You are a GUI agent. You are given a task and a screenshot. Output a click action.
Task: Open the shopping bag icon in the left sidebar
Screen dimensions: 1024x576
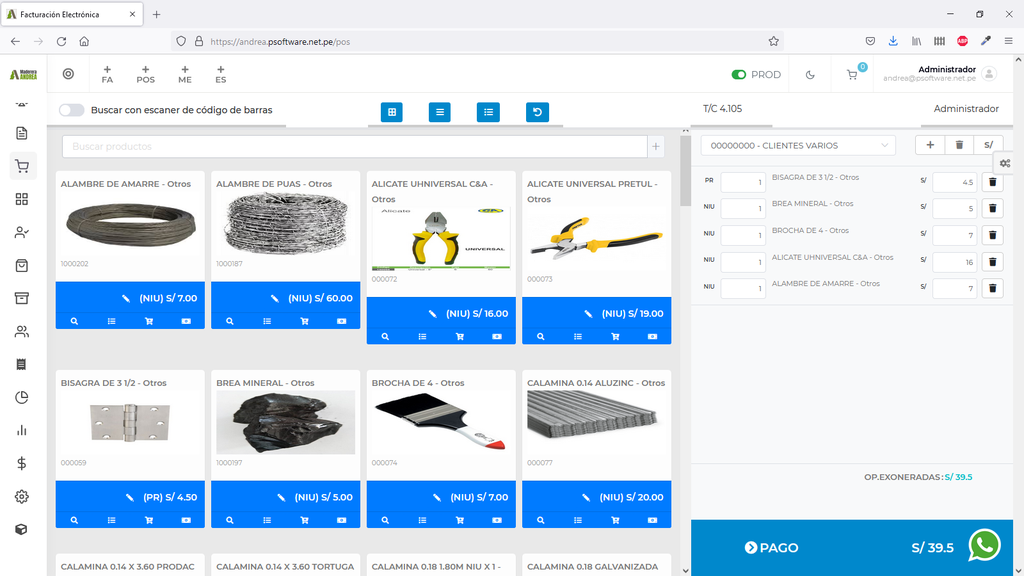click(22, 265)
